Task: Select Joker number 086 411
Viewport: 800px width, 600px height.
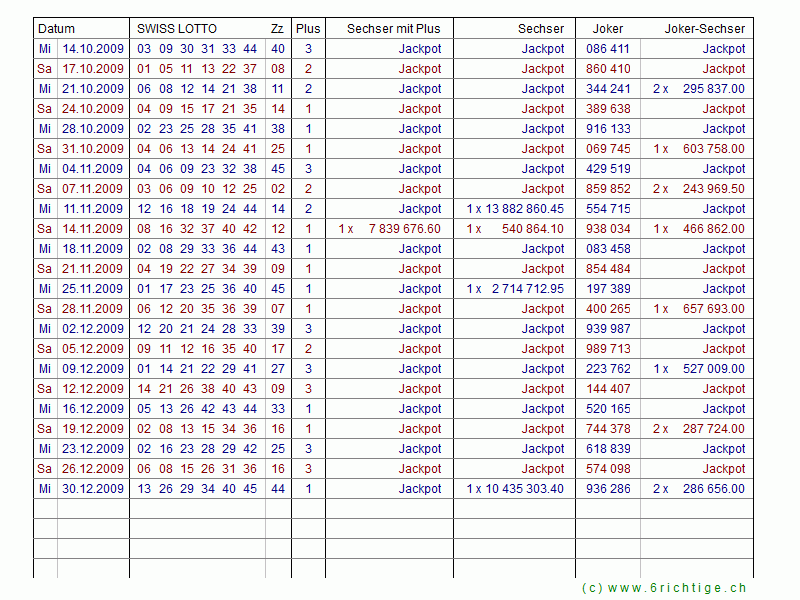Action: click(608, 49)
